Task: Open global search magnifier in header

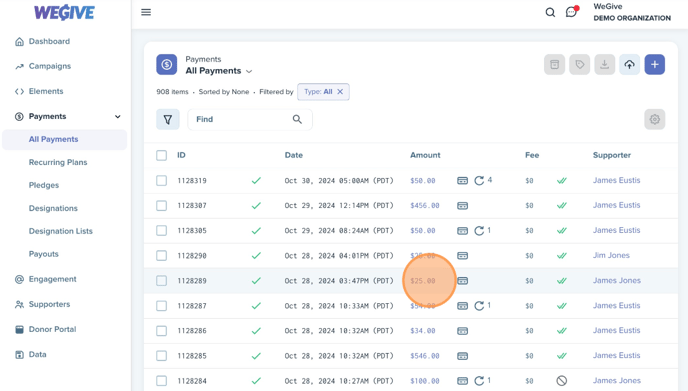Action: 550,12
